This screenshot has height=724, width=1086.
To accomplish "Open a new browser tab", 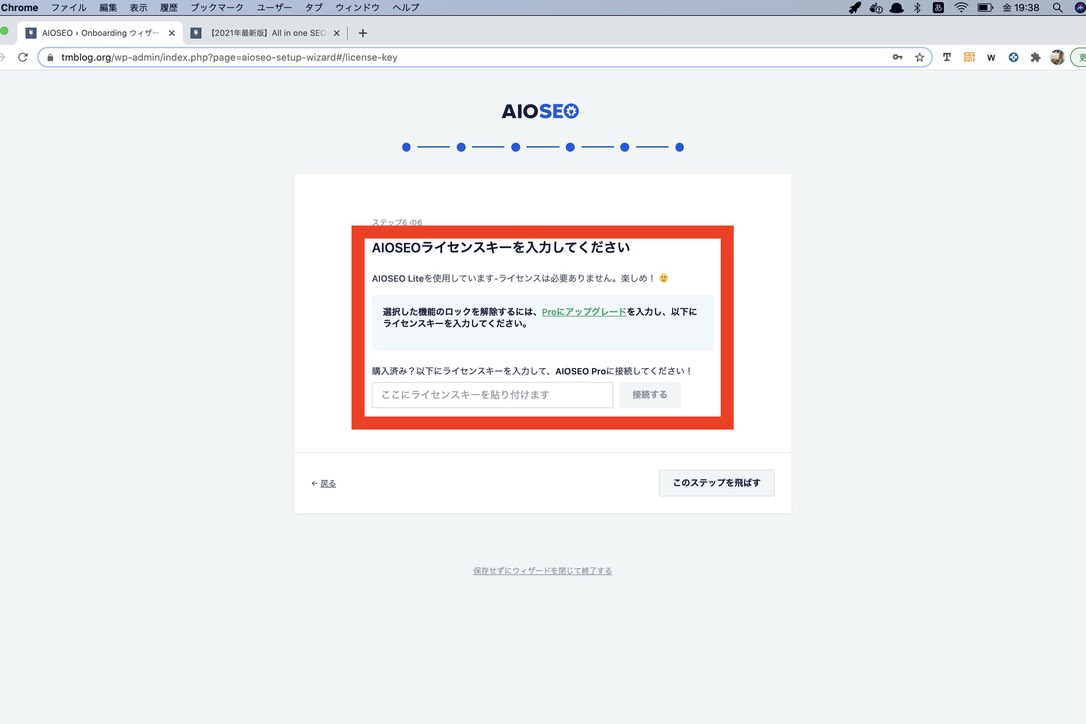I will click(362, 33).
